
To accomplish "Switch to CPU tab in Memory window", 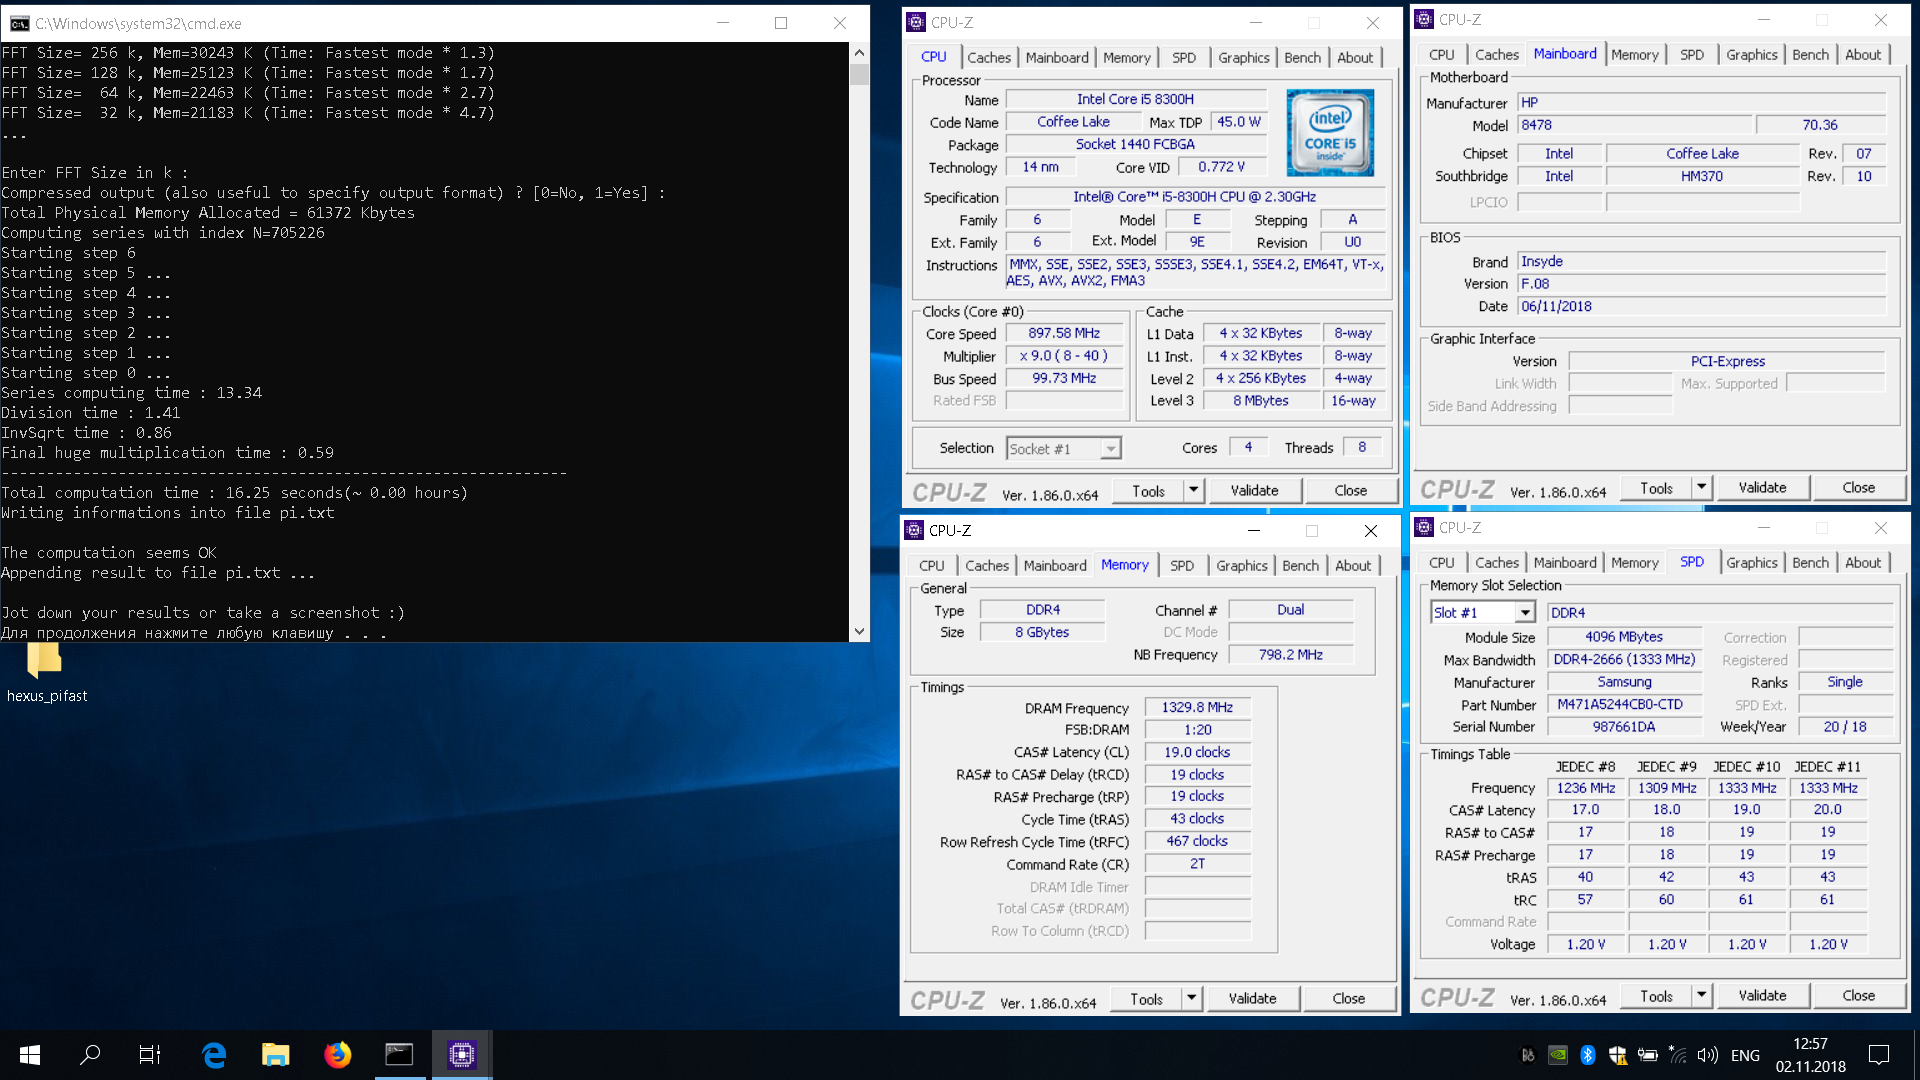I will (x=931, y=566).
